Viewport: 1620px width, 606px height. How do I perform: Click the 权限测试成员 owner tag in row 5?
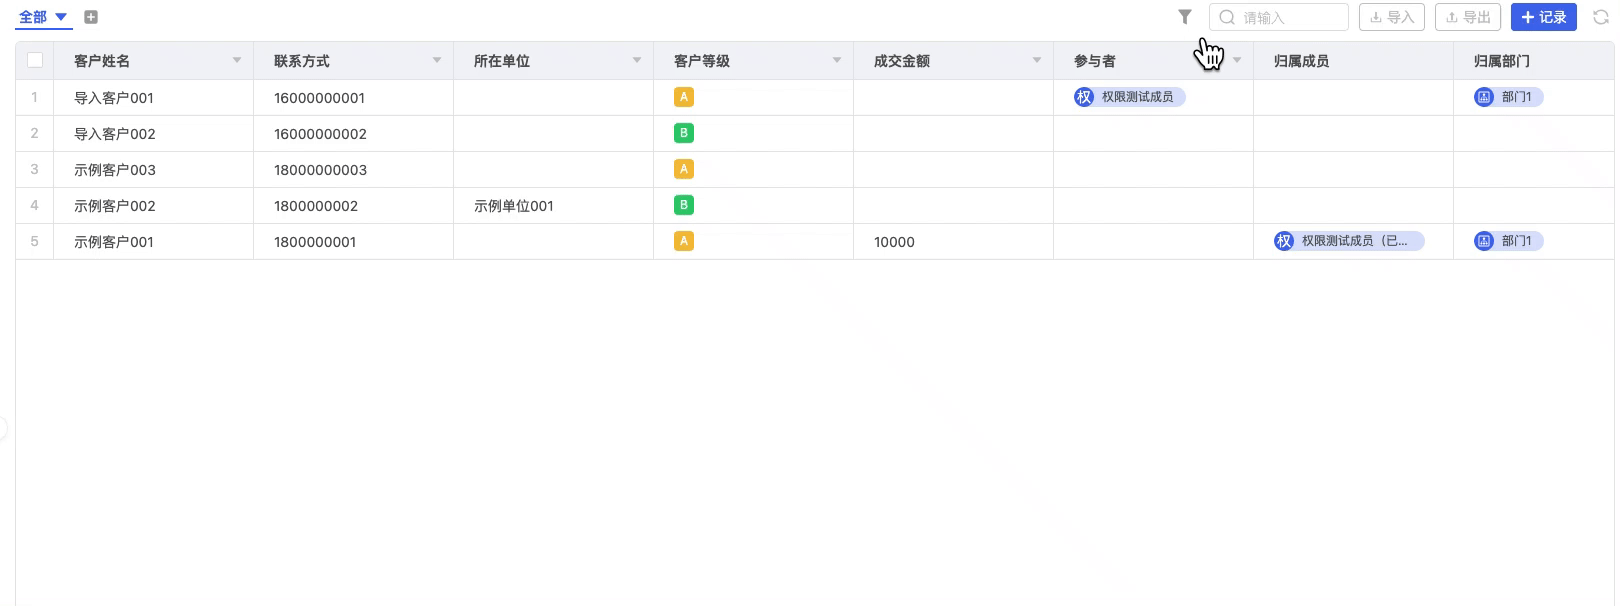[1348, 241]
